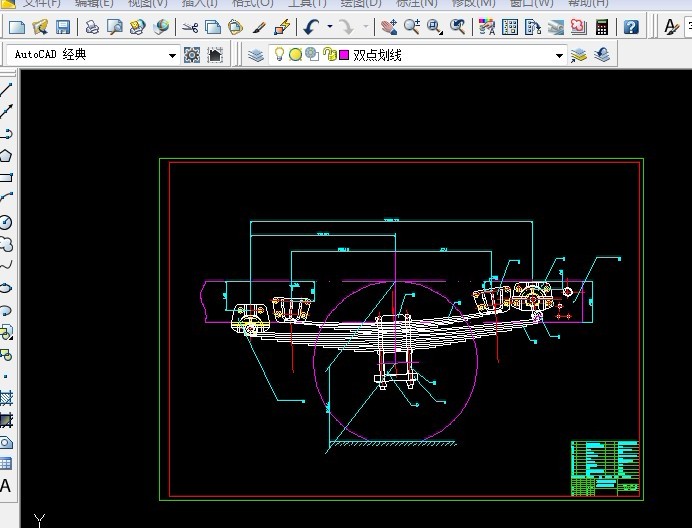Viewport: 692px width, 528px height.
Task: Open the QuickCalc calculator
Action: click(x=602, y=27)
